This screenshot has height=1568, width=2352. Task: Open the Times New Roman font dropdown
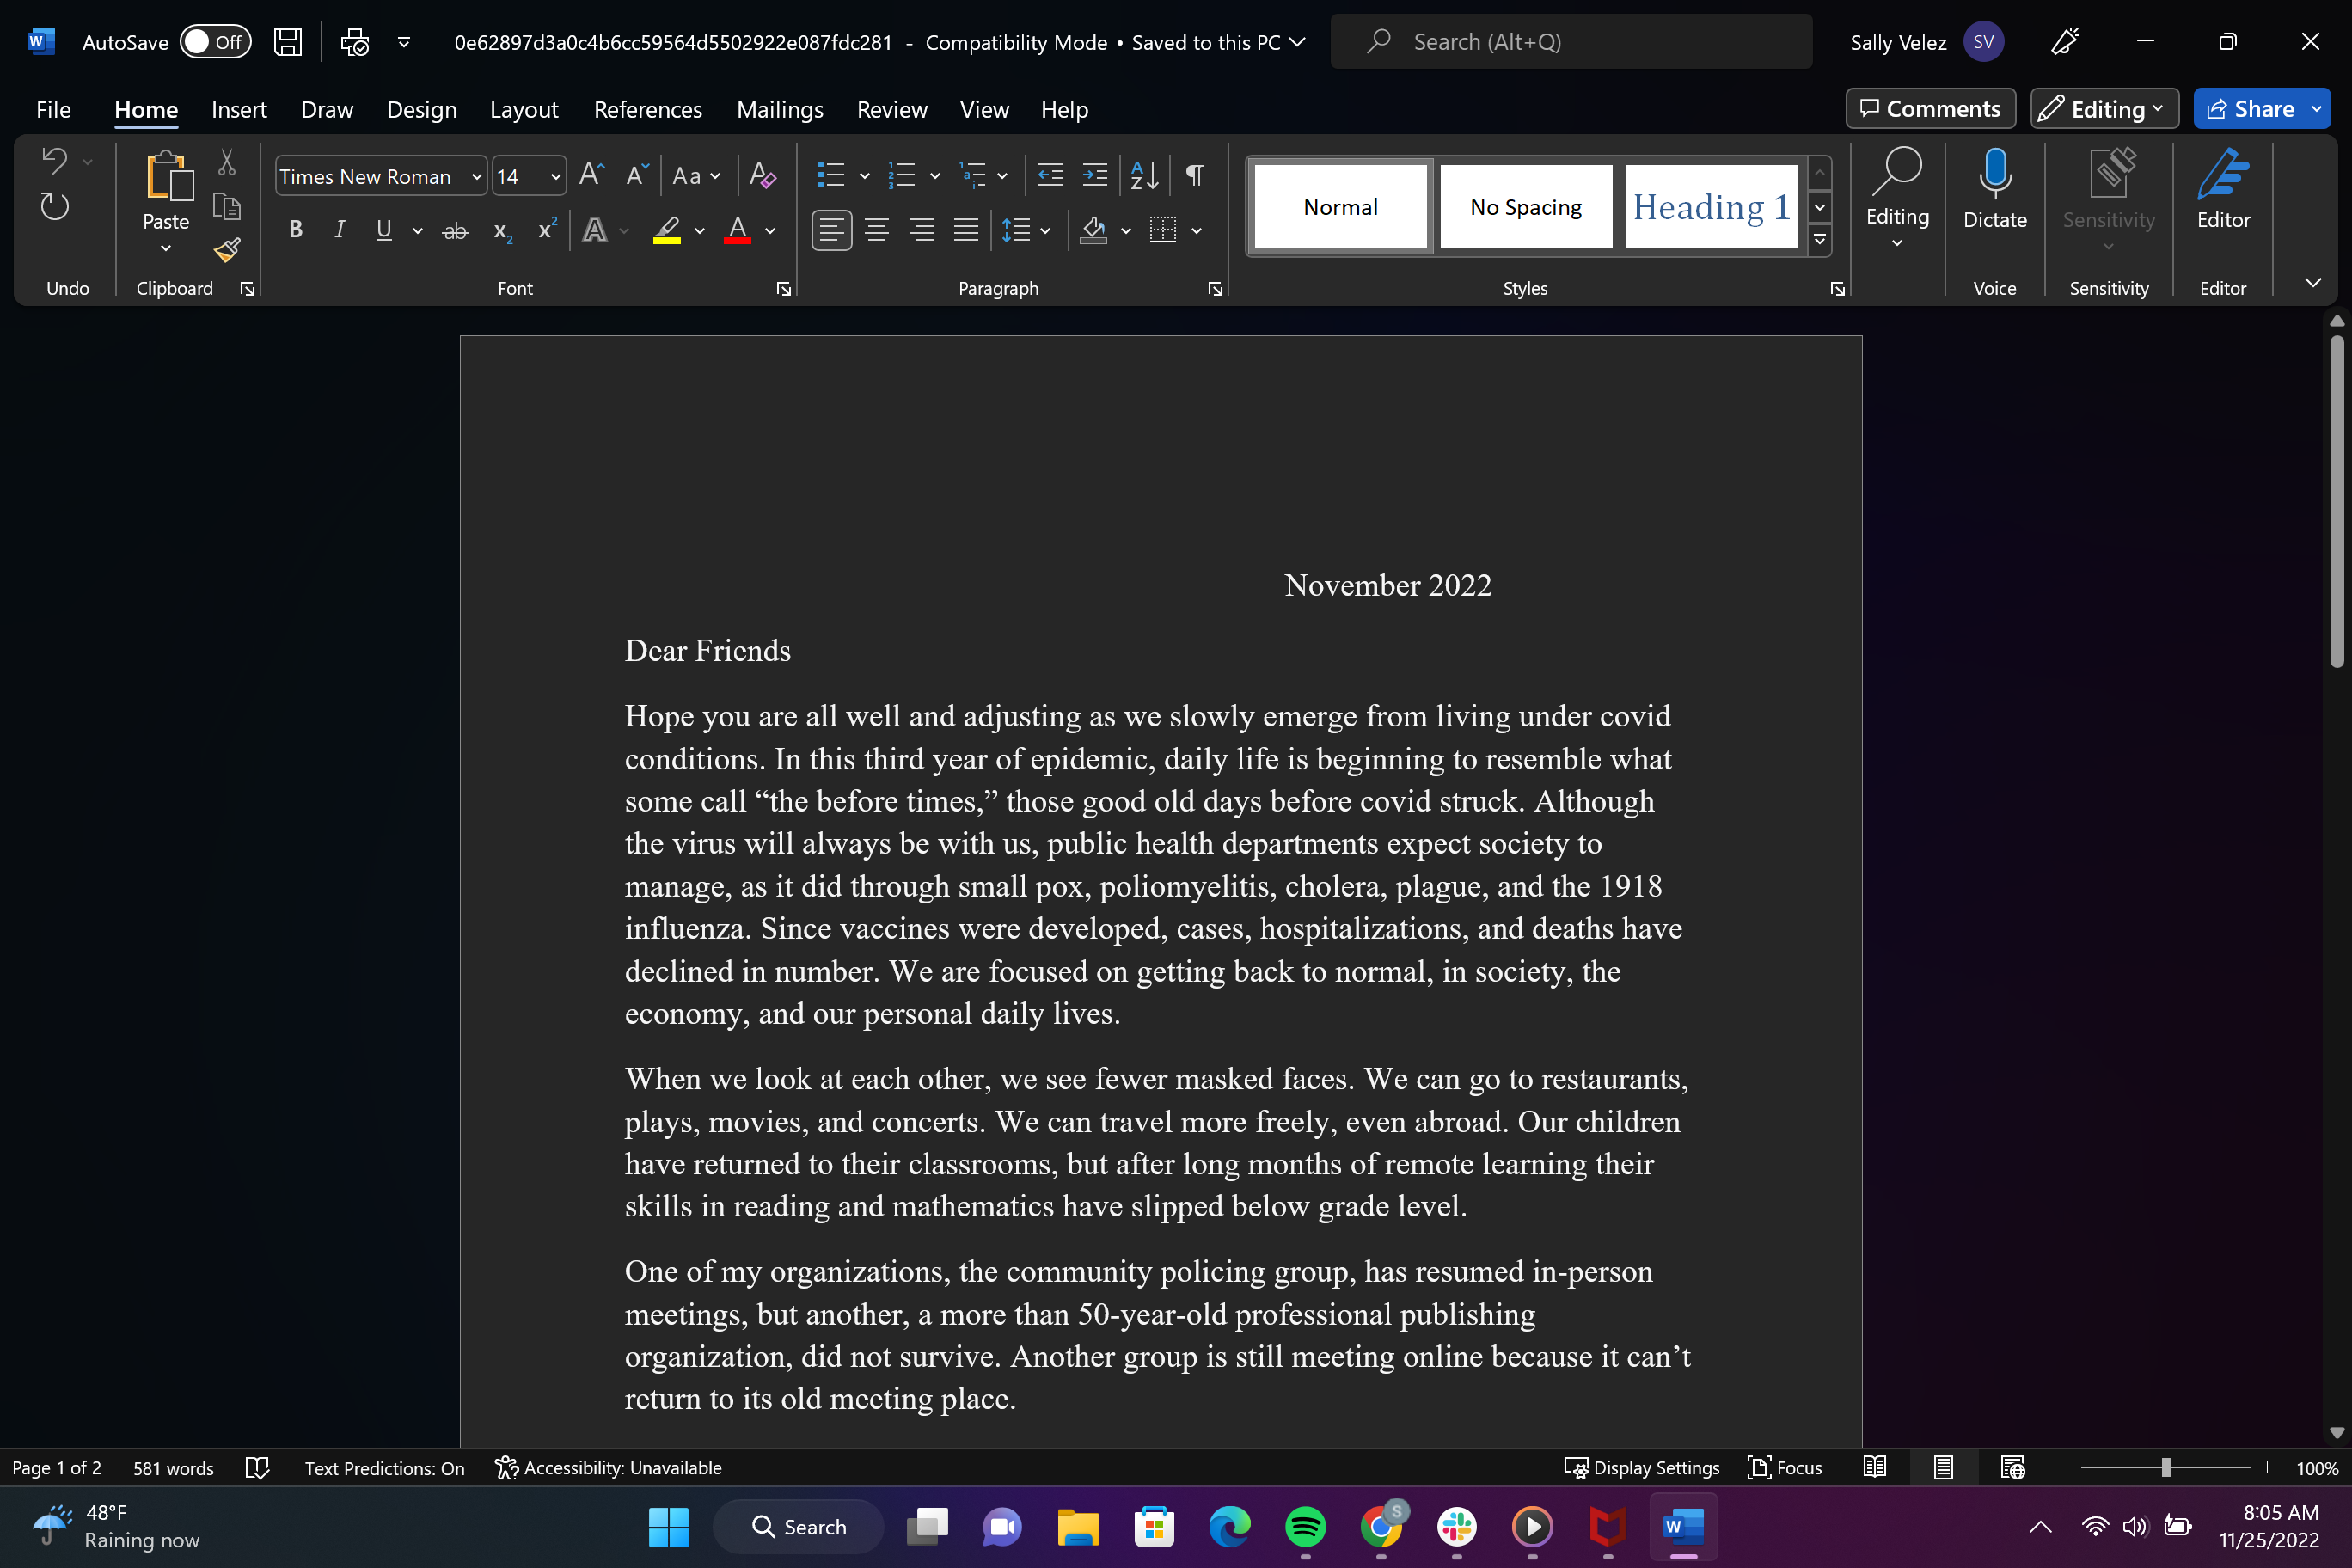tap(477, 177)
